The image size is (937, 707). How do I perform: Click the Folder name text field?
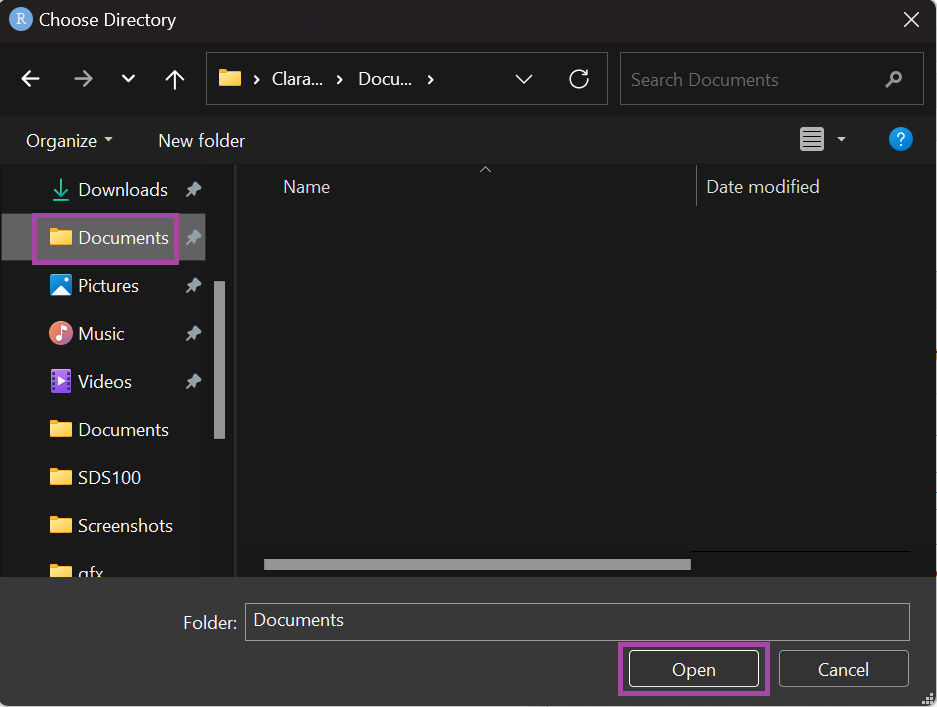click(576, 621)
